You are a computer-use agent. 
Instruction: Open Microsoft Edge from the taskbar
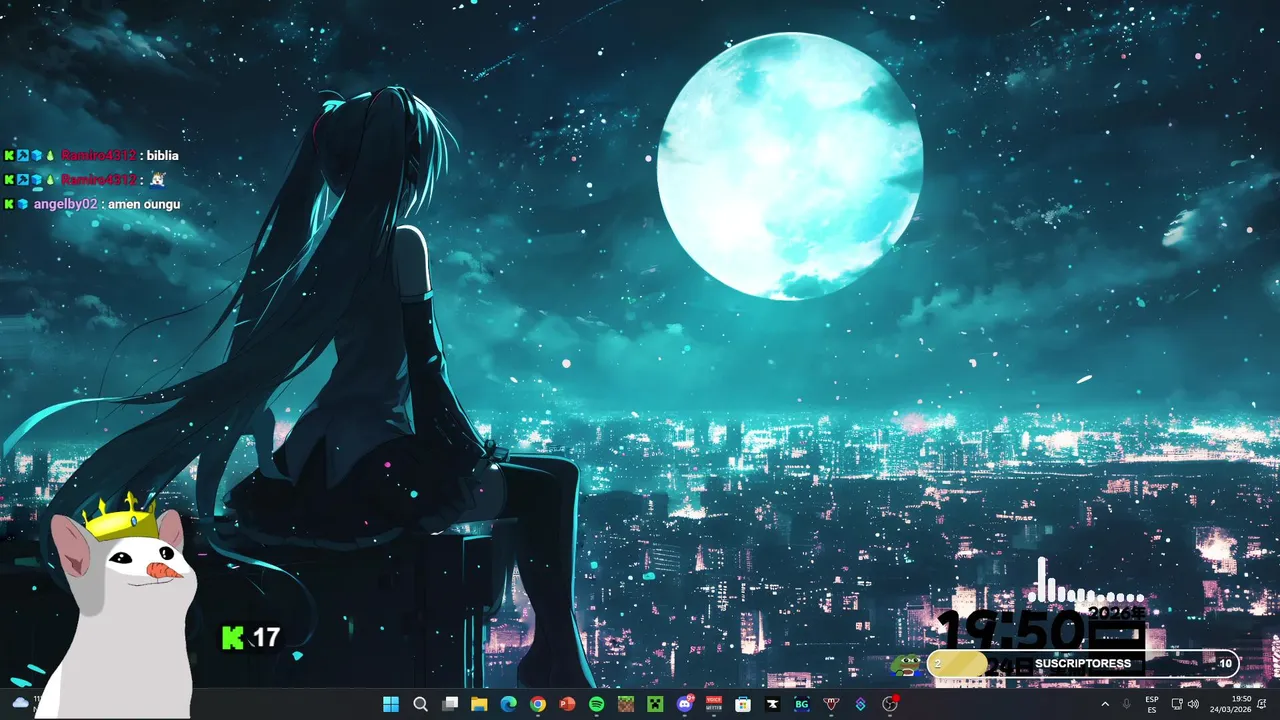(x=508, y=704)
